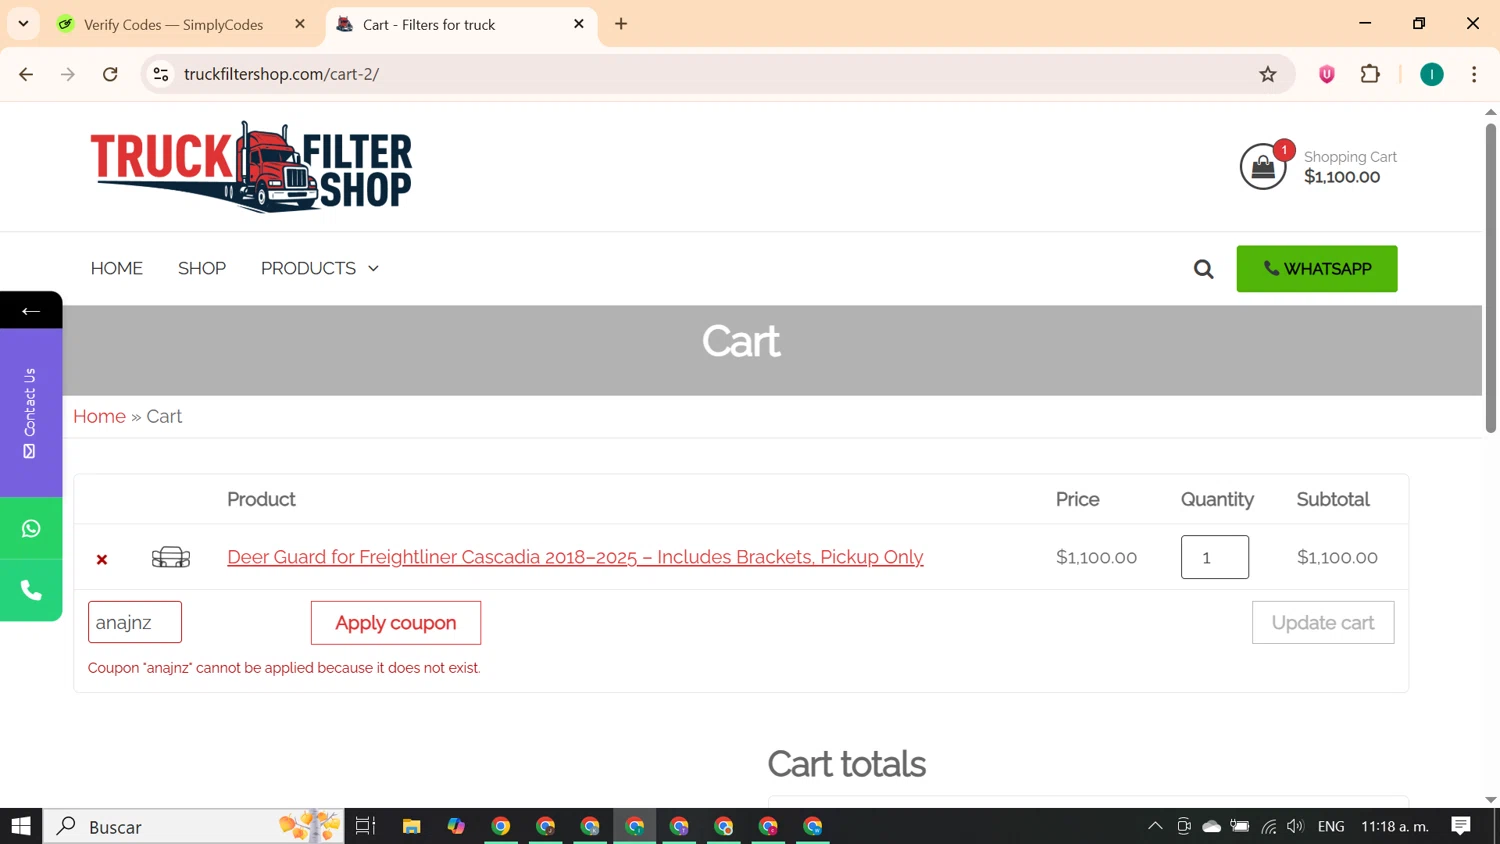Screen dimensions: 1500x844
Task: Click the coupon does not exist error message
Action: pos(284,668)
